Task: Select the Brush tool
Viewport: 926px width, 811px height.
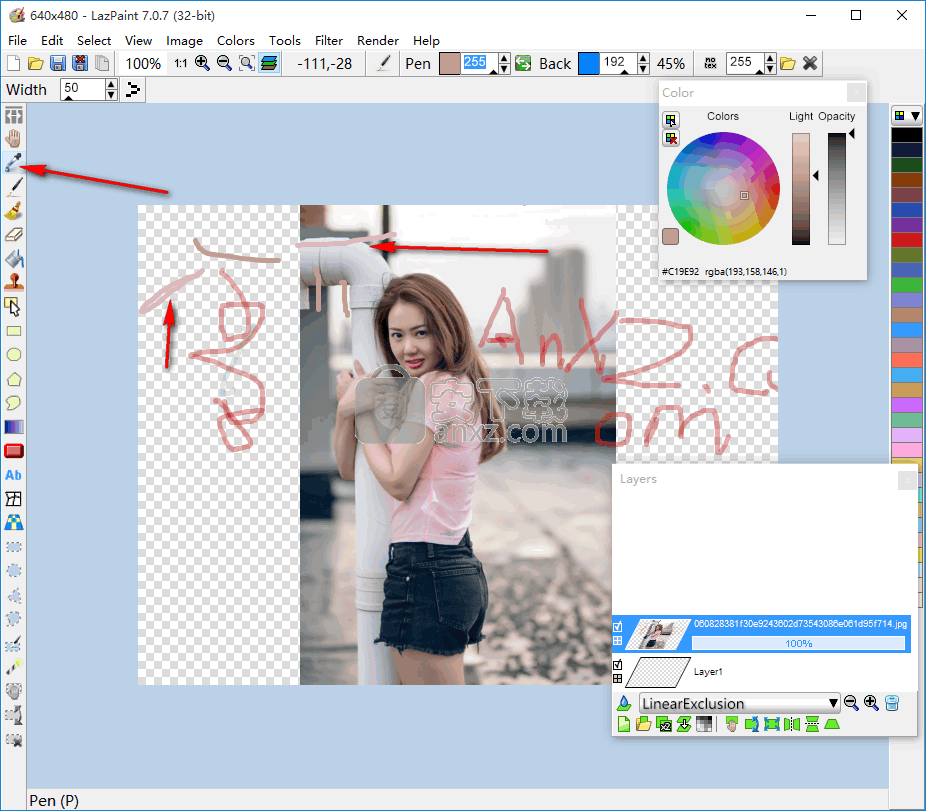Action: [13, 210]
